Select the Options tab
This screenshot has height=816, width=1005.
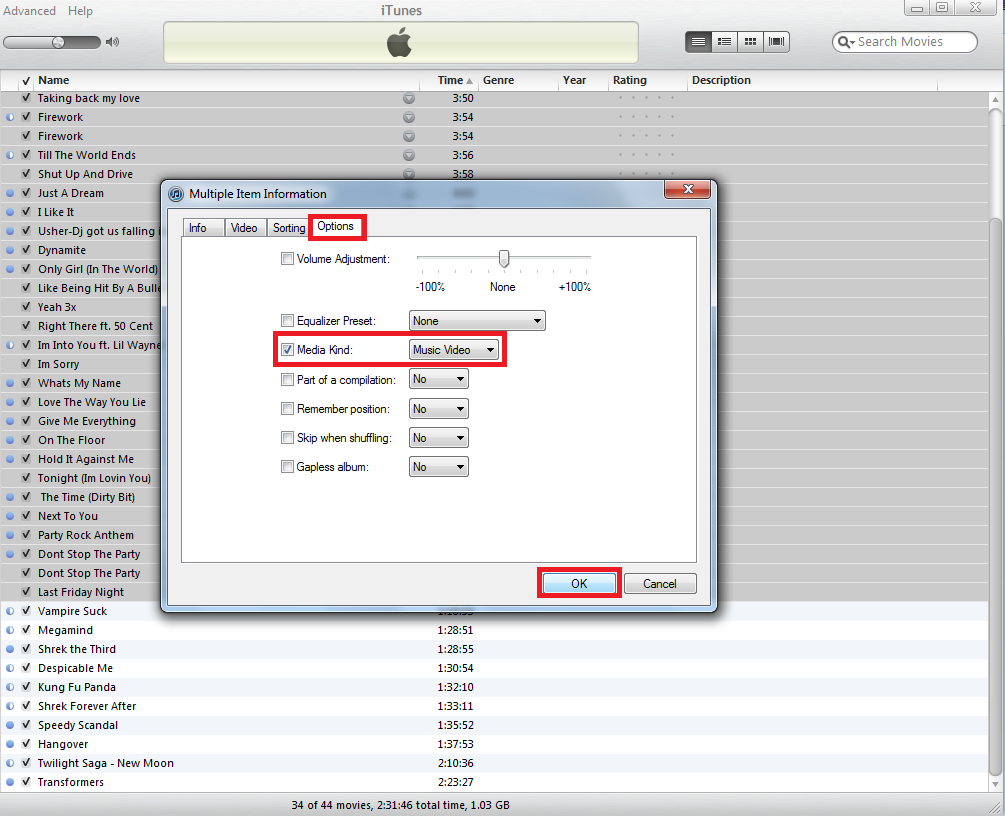pos(336,226)
